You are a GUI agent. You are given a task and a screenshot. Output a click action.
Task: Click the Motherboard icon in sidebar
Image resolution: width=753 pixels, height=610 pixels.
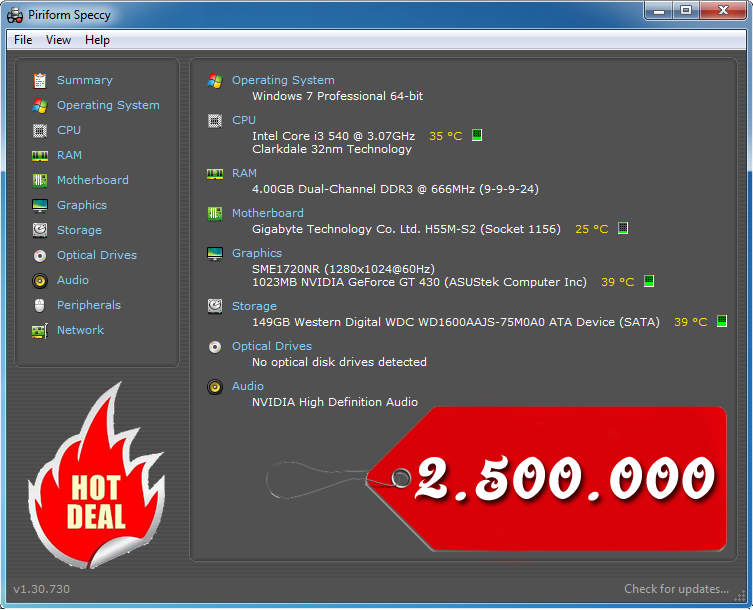[40, 181]
